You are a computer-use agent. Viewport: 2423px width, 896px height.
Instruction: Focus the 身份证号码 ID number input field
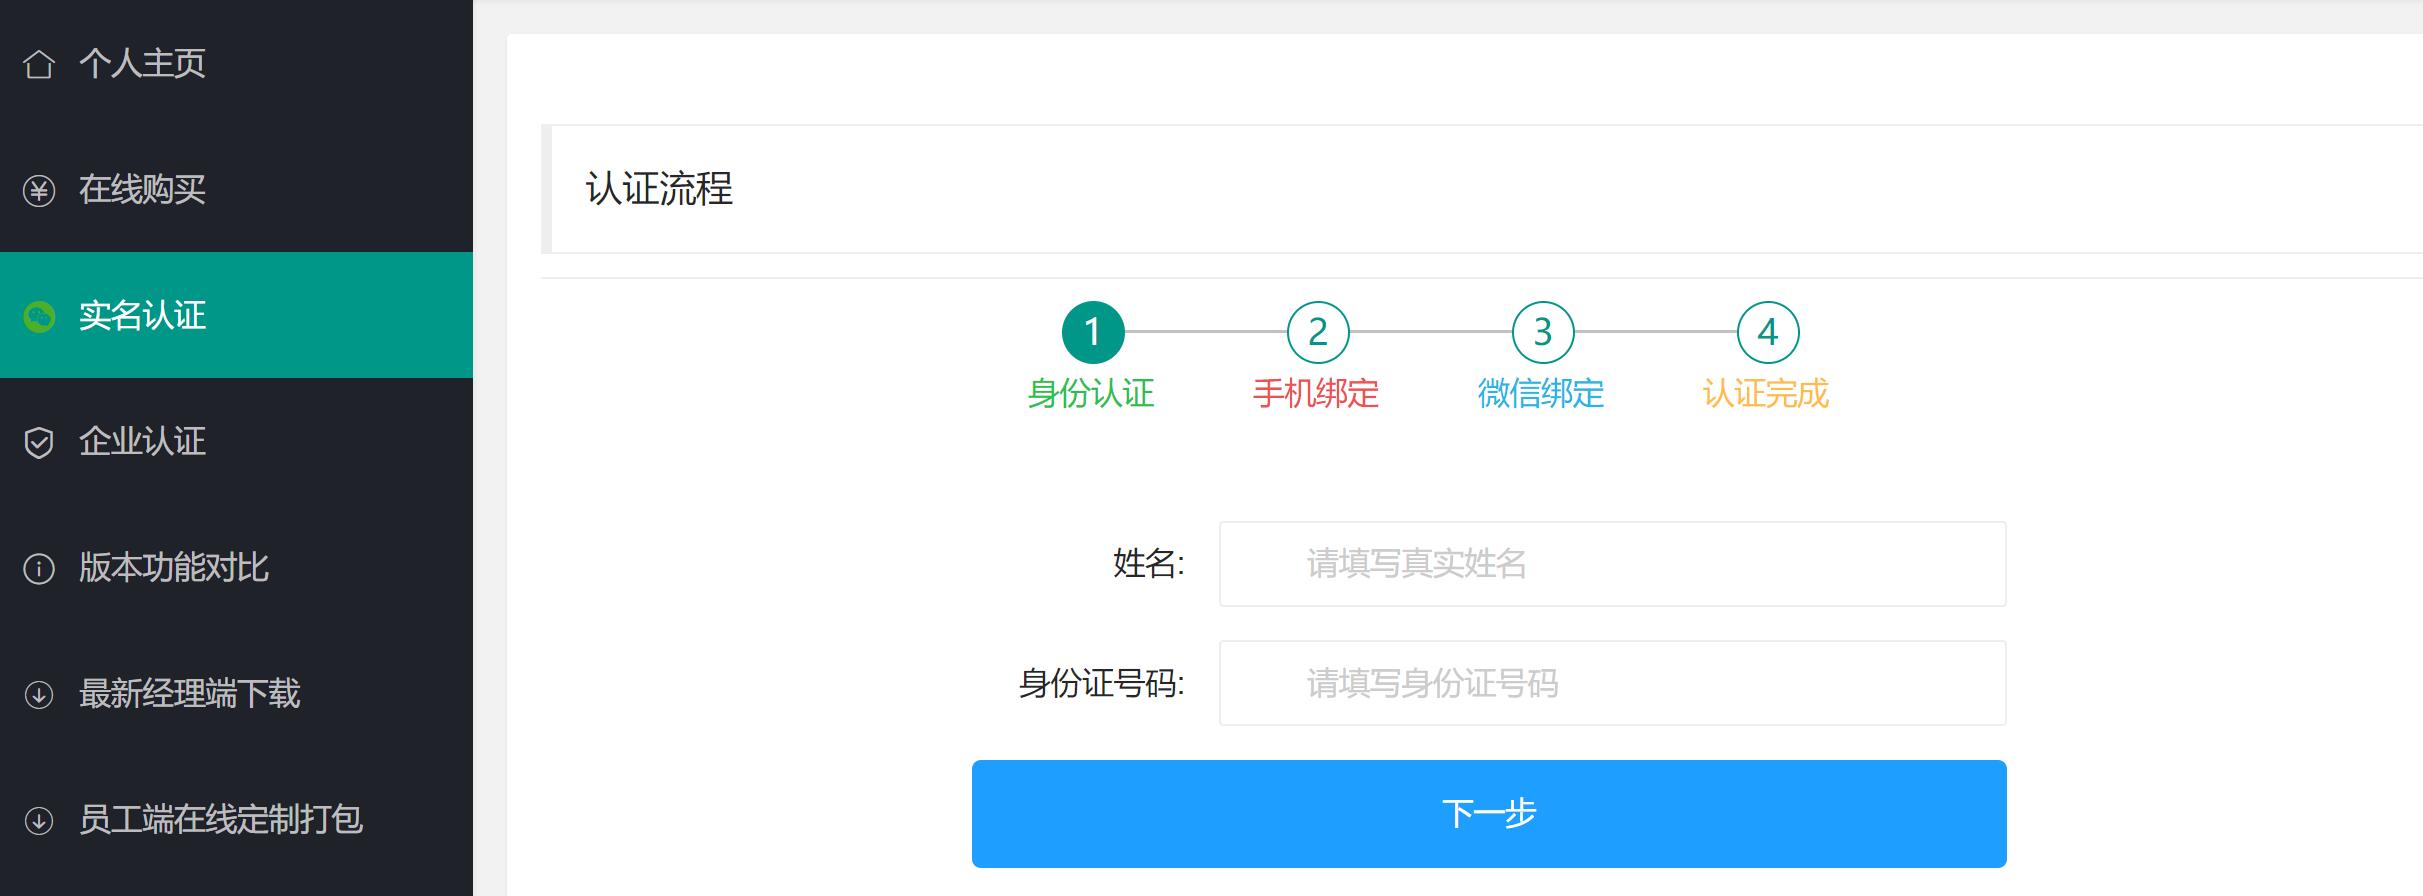(x=1612, y=683)
